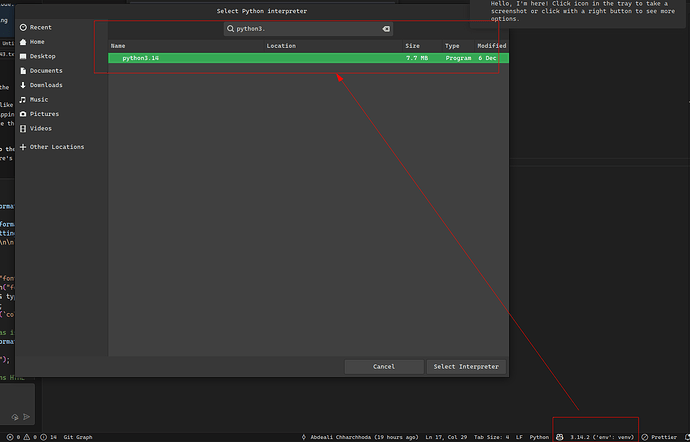Sort files by Name column
Viewport: 690px width, 442px height.
click(118, 46)
